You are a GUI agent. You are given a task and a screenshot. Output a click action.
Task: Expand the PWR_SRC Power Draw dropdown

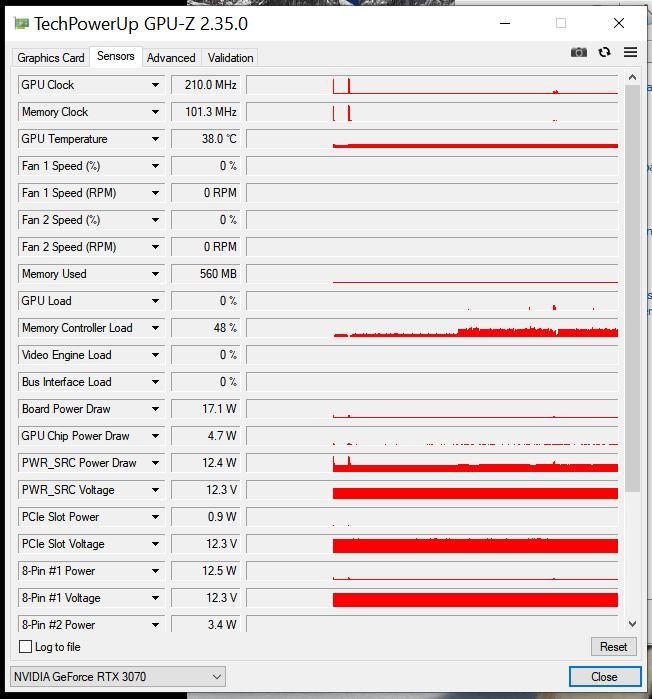tap(155, 463)
